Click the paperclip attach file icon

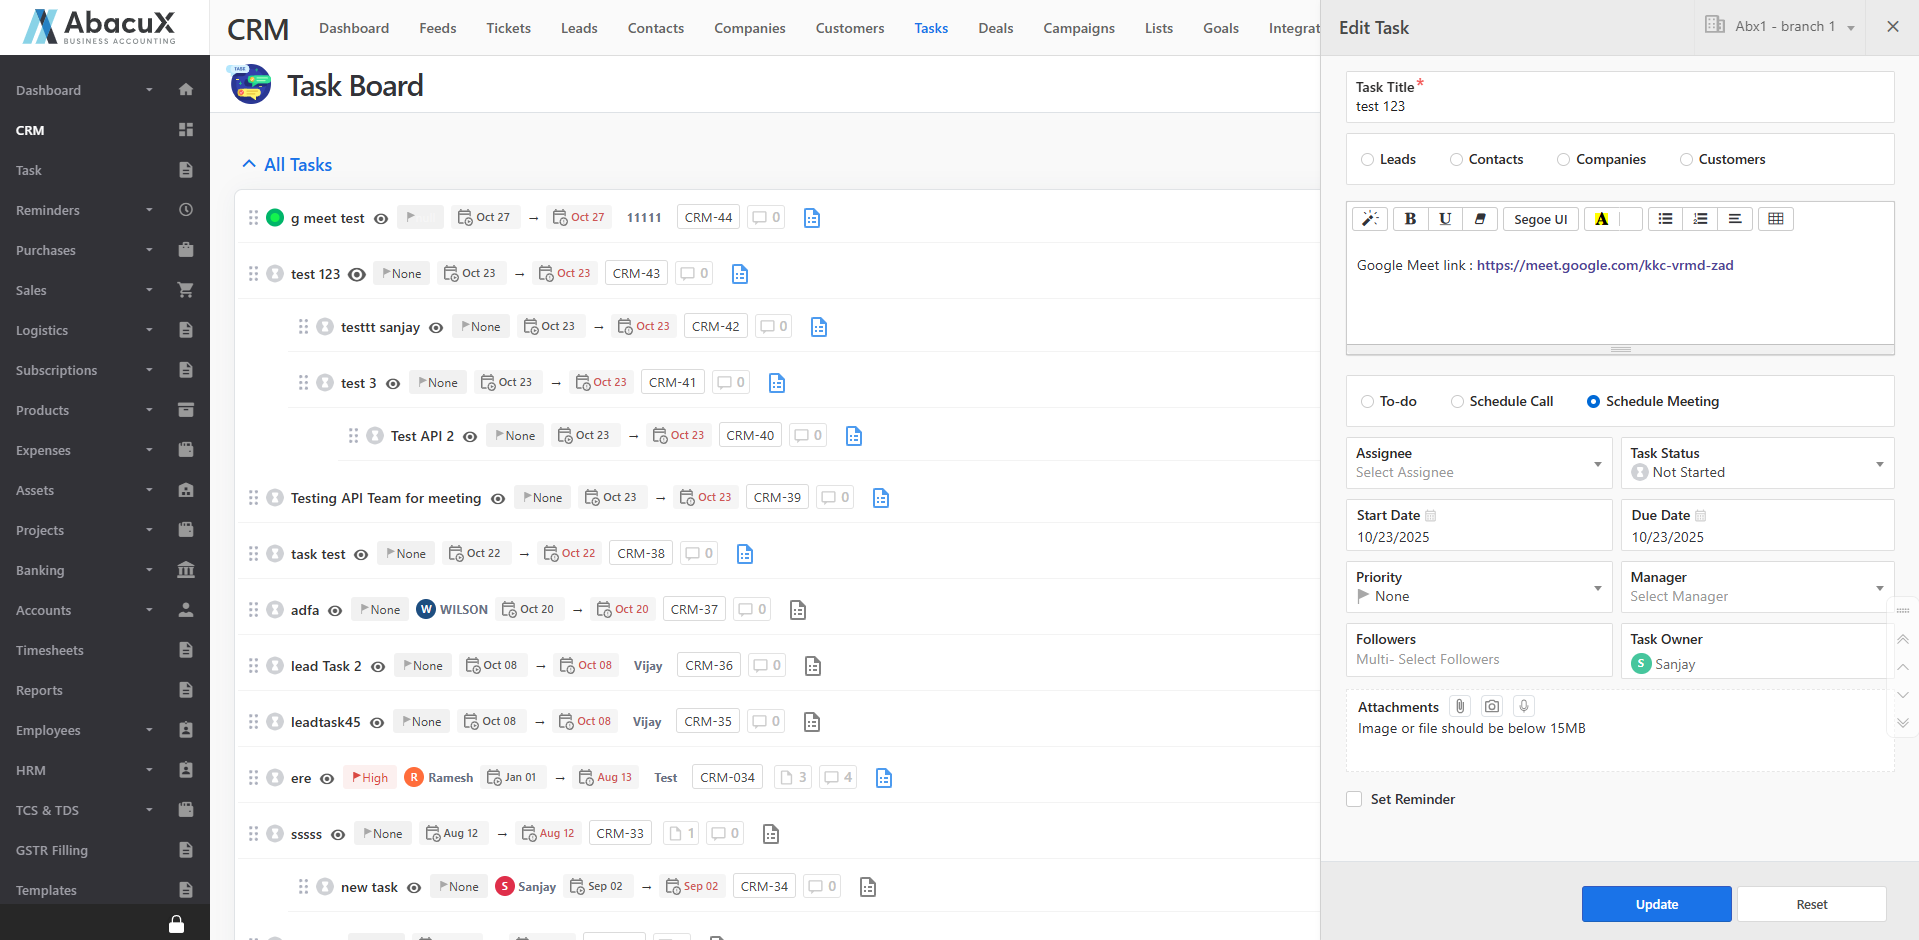click(x=1460, y=706)
